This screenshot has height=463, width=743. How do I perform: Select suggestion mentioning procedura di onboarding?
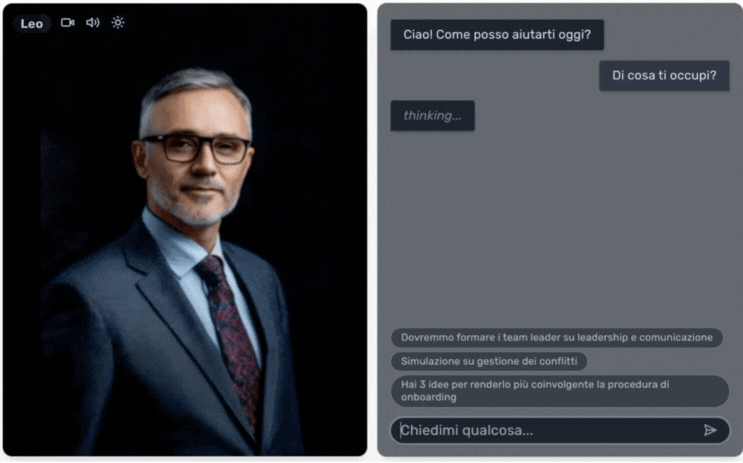560,391
